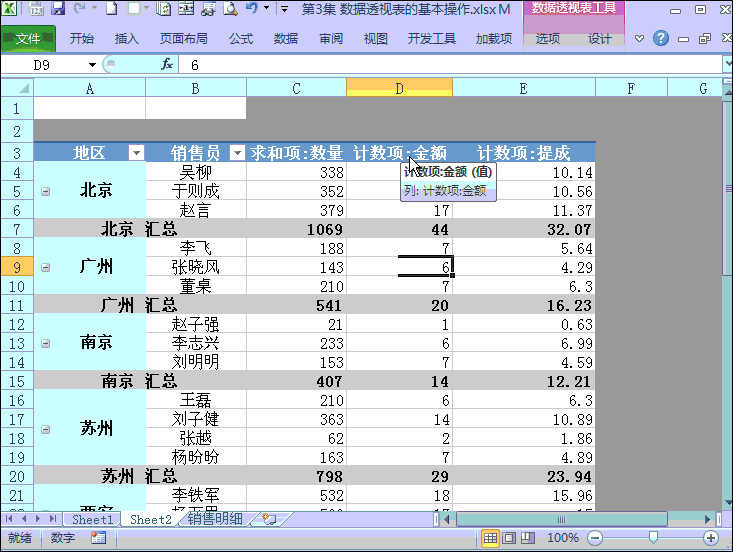Click the Excel application icon
The height and width of the screenshot is (552, 733).
(x=9, y=8)
